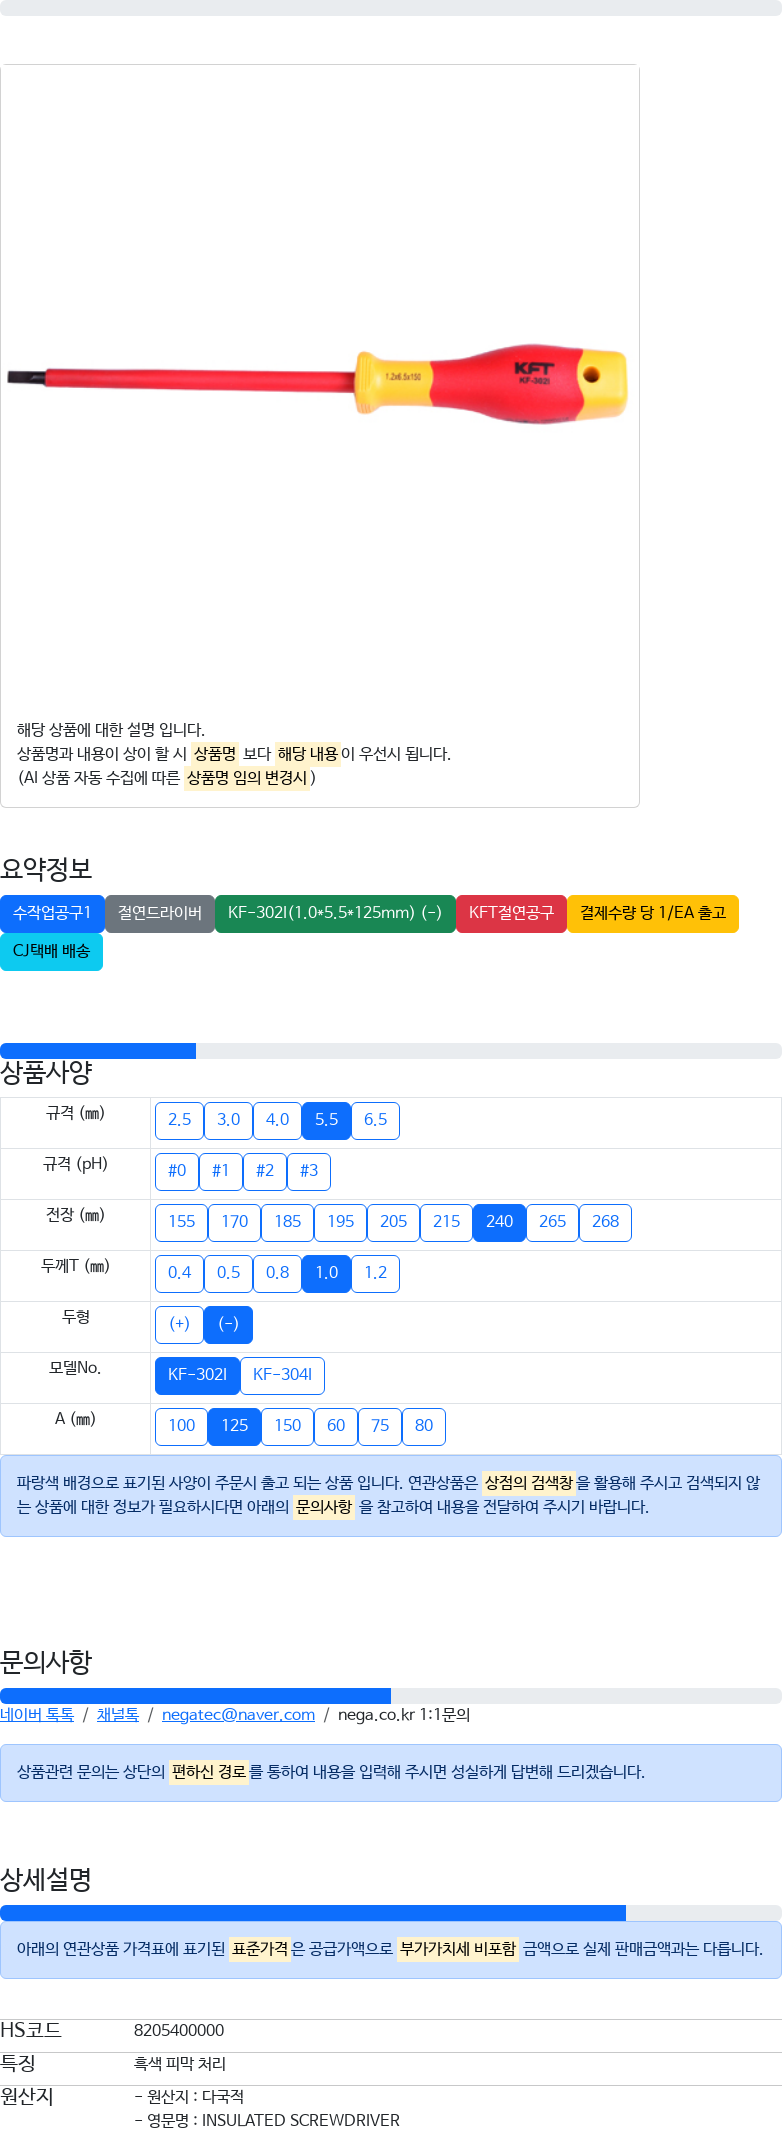Select the 6.5 size option

click(x=375, y=1120)
